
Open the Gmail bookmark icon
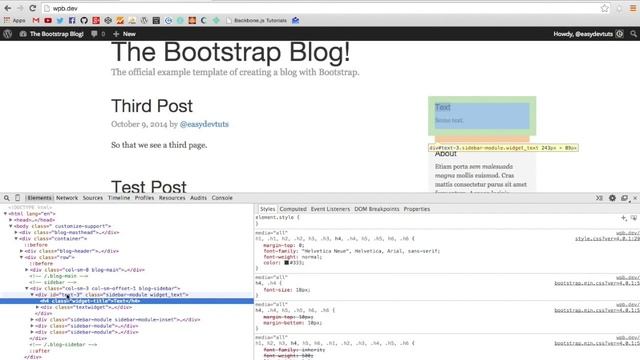[x=36, y=20]
